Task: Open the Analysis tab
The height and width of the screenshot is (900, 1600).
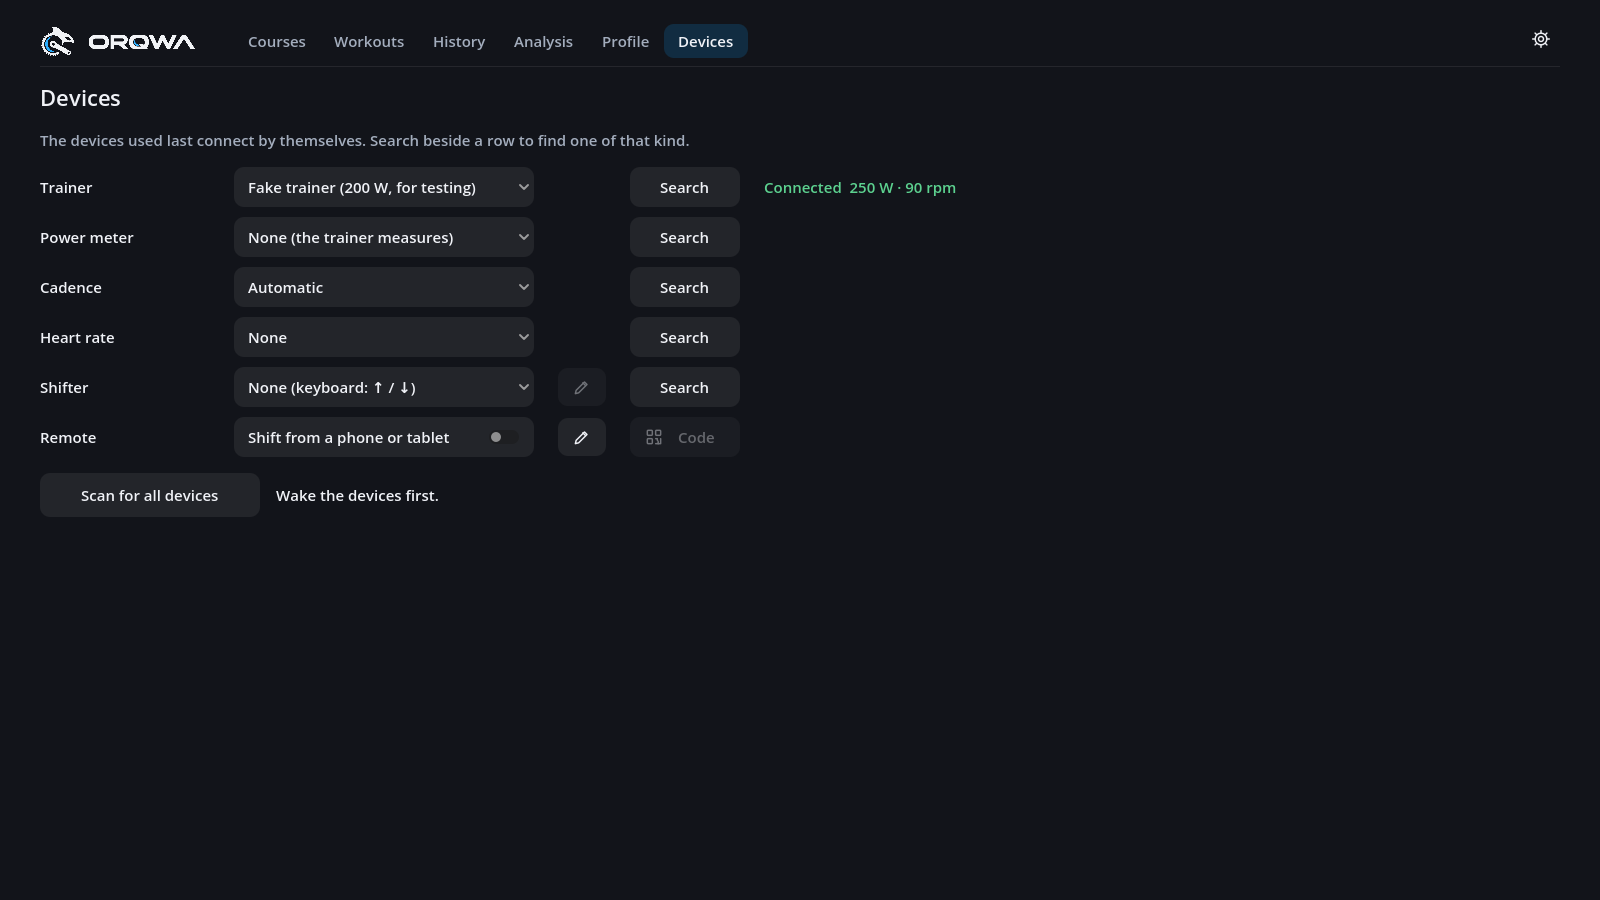Action: tap(543, 41)
